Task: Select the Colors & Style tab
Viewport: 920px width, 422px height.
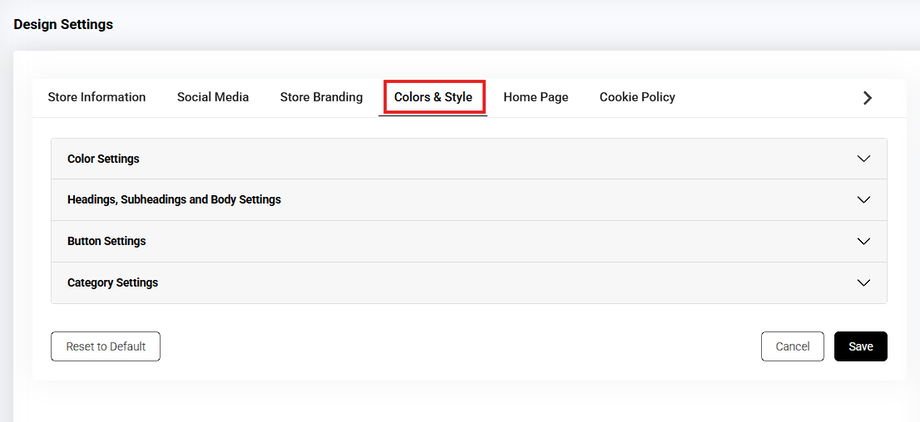Action: coord(433,97)
